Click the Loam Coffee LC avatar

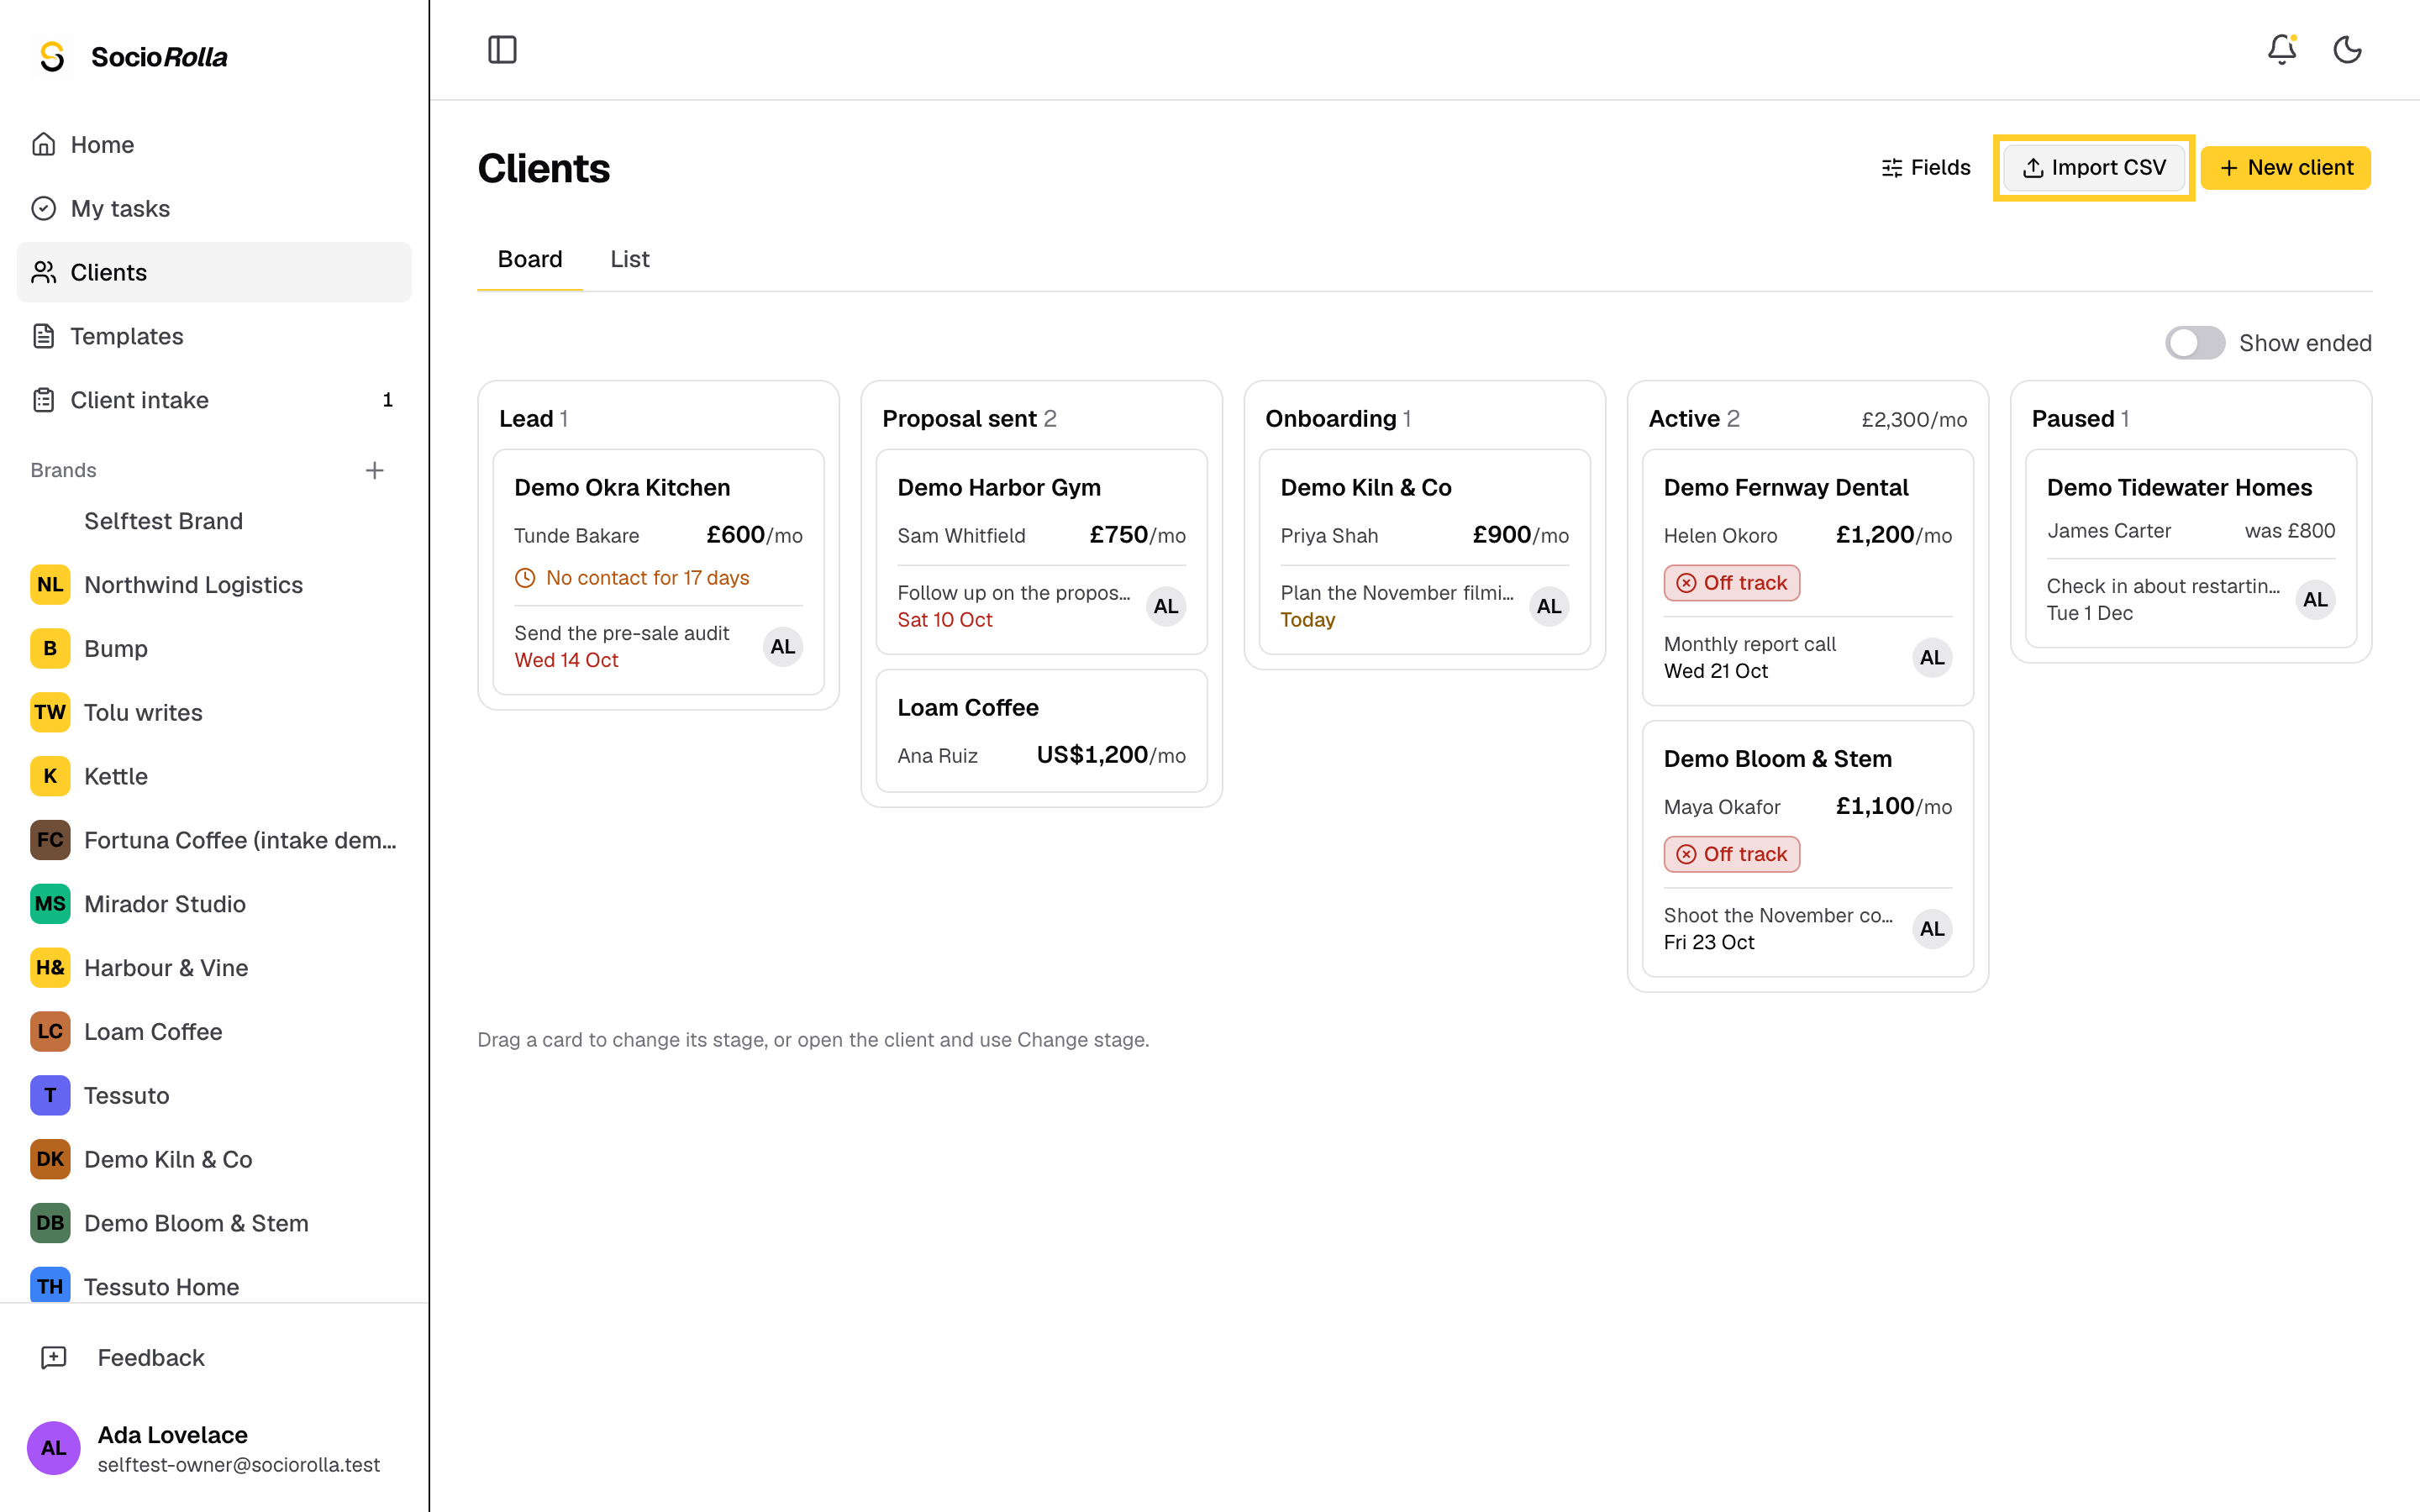tap(50, 1032)
